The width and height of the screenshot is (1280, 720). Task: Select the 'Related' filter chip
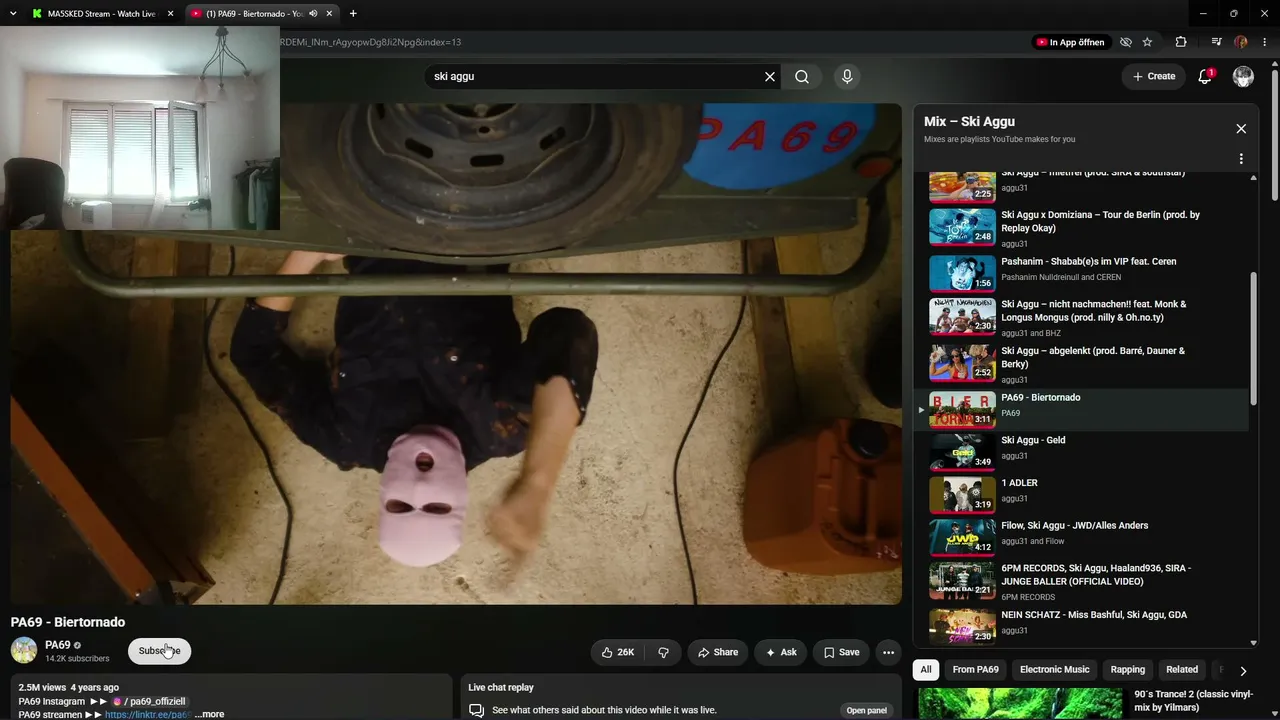click(x=1181, y=670)
